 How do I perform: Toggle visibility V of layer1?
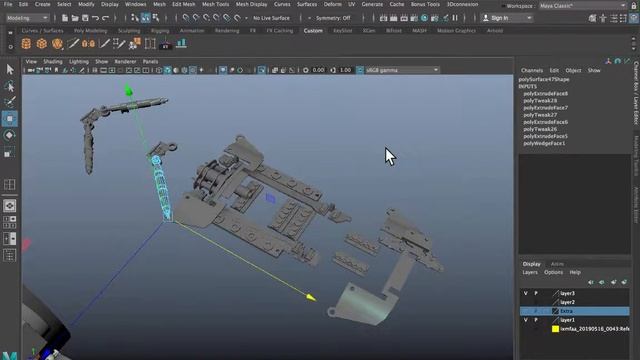coord(526,320)
